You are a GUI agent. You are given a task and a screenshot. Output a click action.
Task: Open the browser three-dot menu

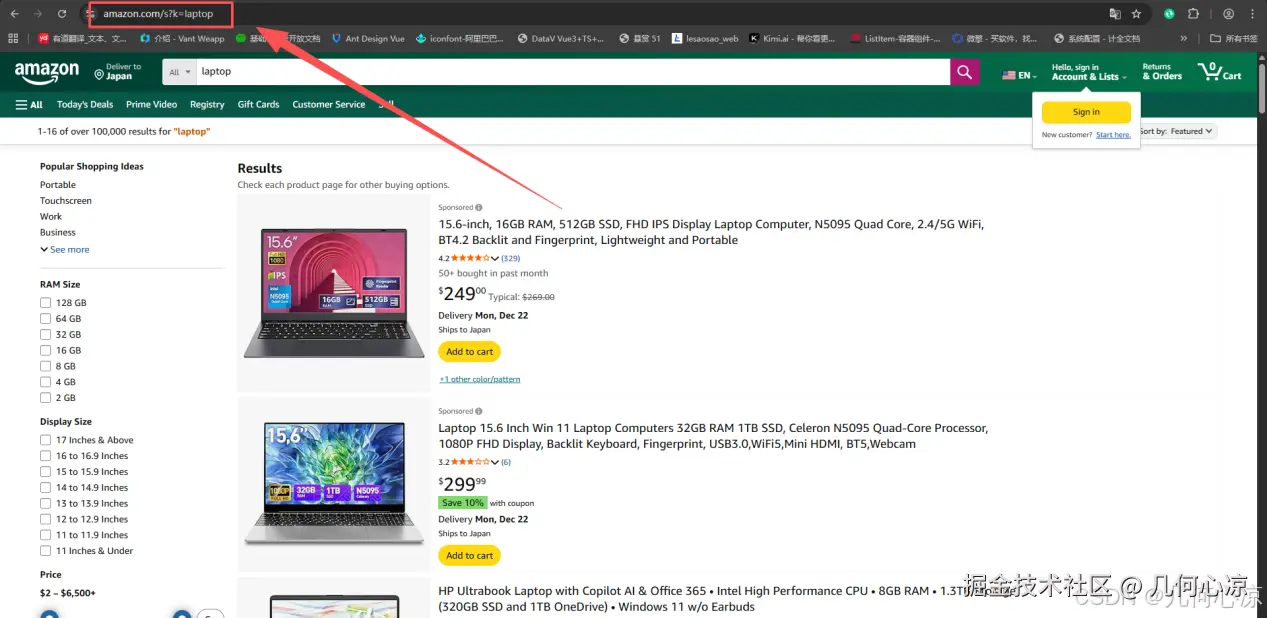click(x=1253, y=14)
